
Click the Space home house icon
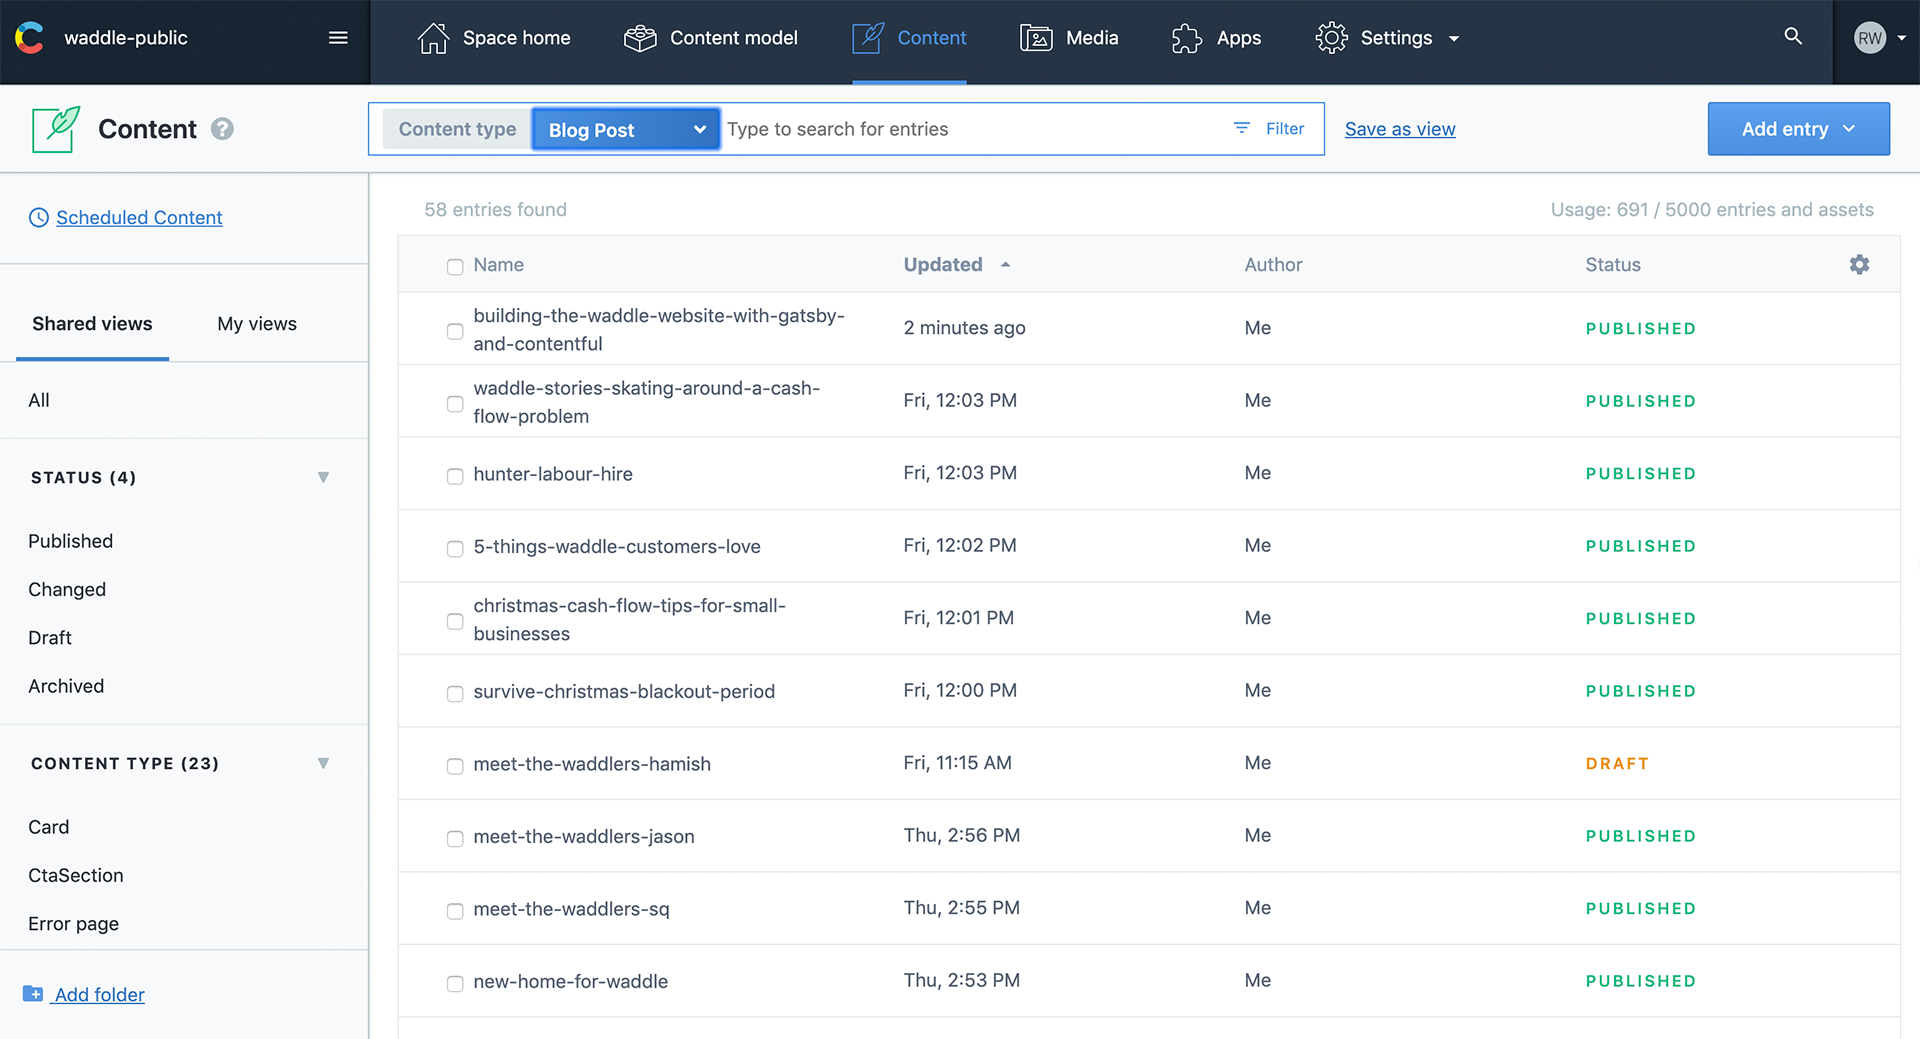[x=433, y=38]
